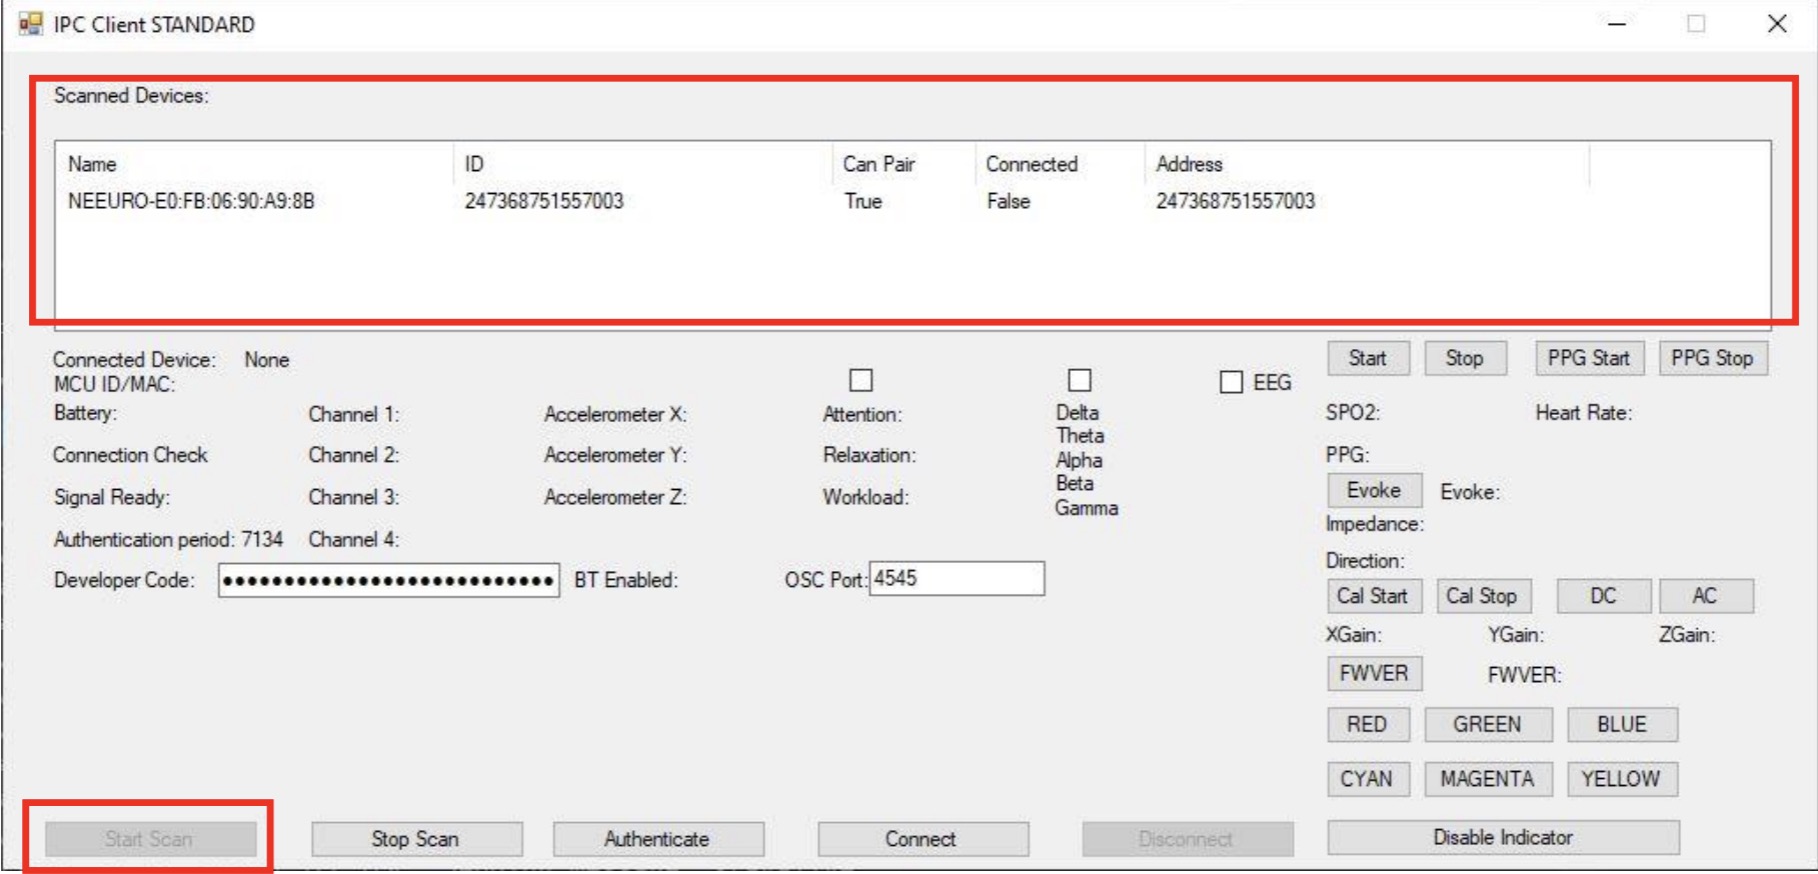The height and width of the screenshot is (874, 1818).
Task: Click the Can Pair value True
Action: click(x=863, y=201)
